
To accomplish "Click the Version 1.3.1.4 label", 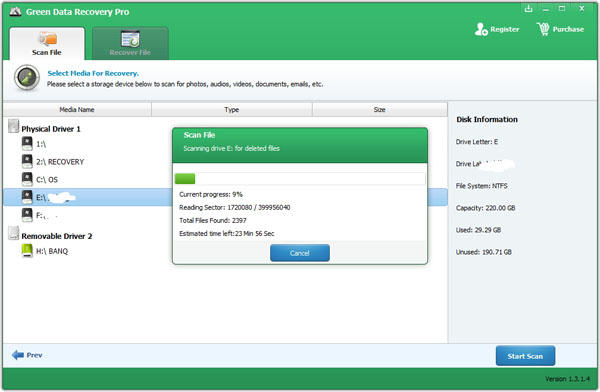I will [567, 379].
